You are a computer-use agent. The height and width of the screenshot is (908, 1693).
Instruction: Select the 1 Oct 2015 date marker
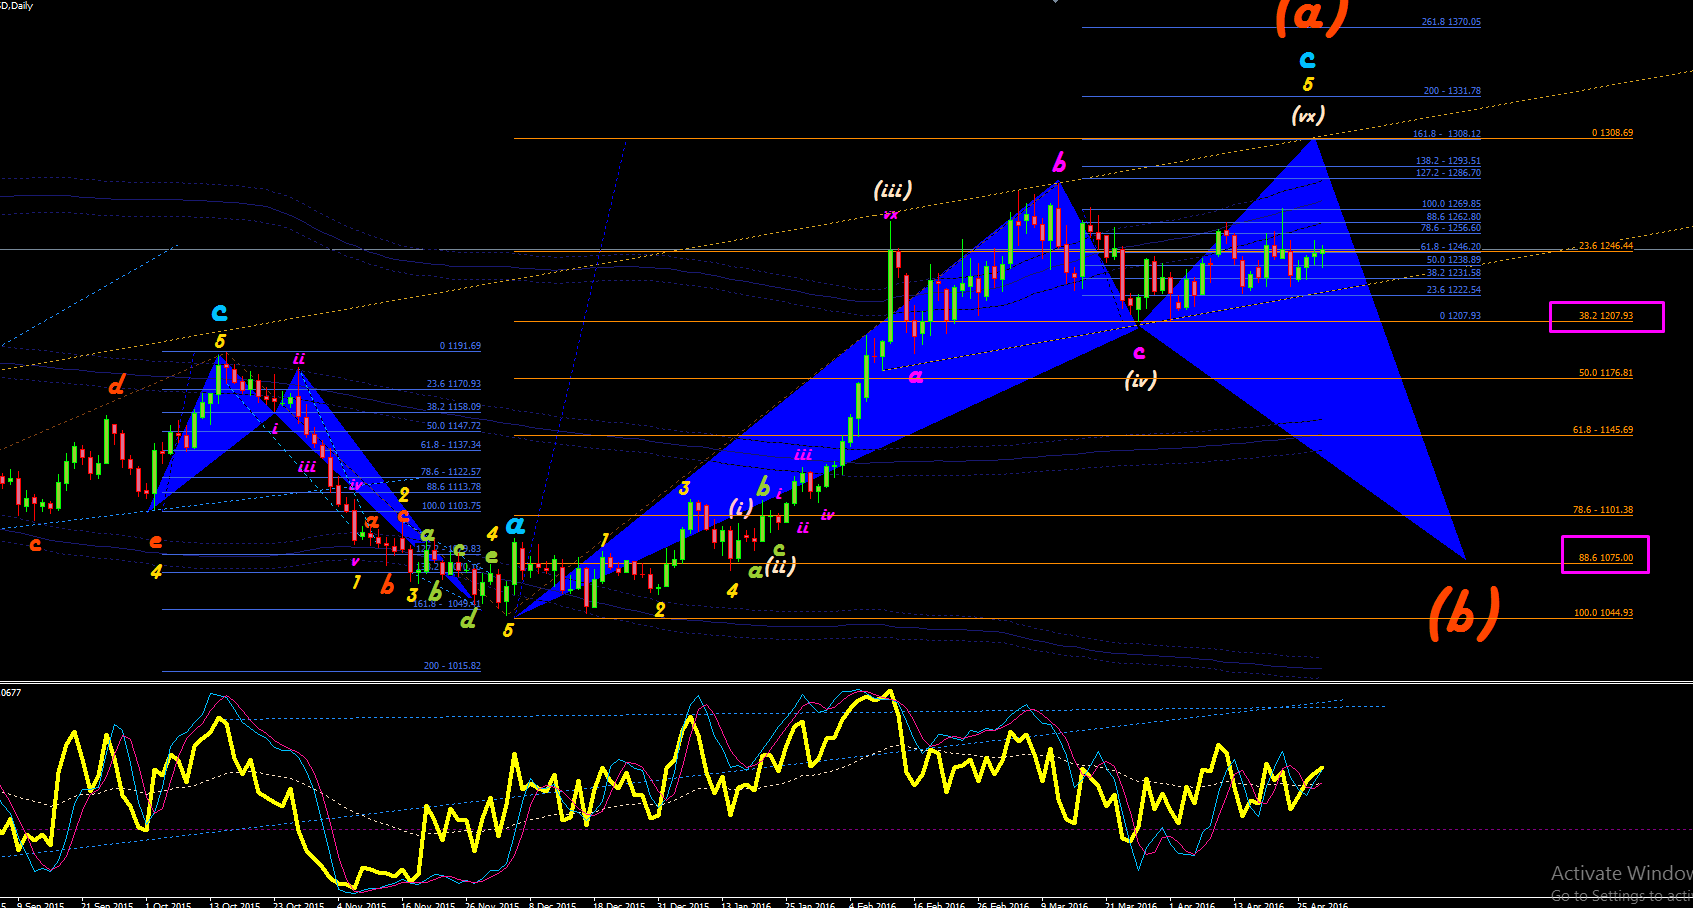[168, 904]
